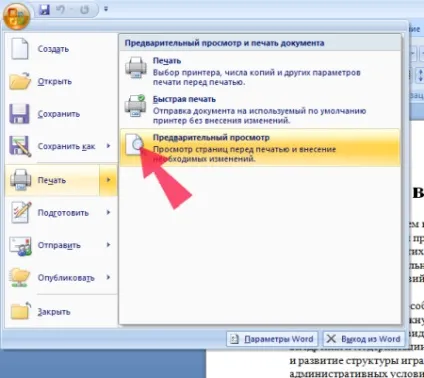Click the disk-and-pencil icon for Сохранить как
The height and width of the screenshot is (378, 424).
coord(20,146)
